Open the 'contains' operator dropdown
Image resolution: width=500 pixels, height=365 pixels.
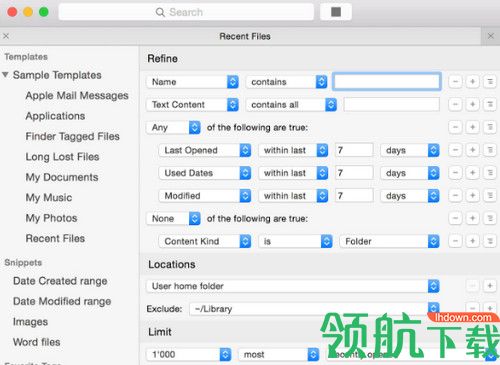[x=286, y=82]
